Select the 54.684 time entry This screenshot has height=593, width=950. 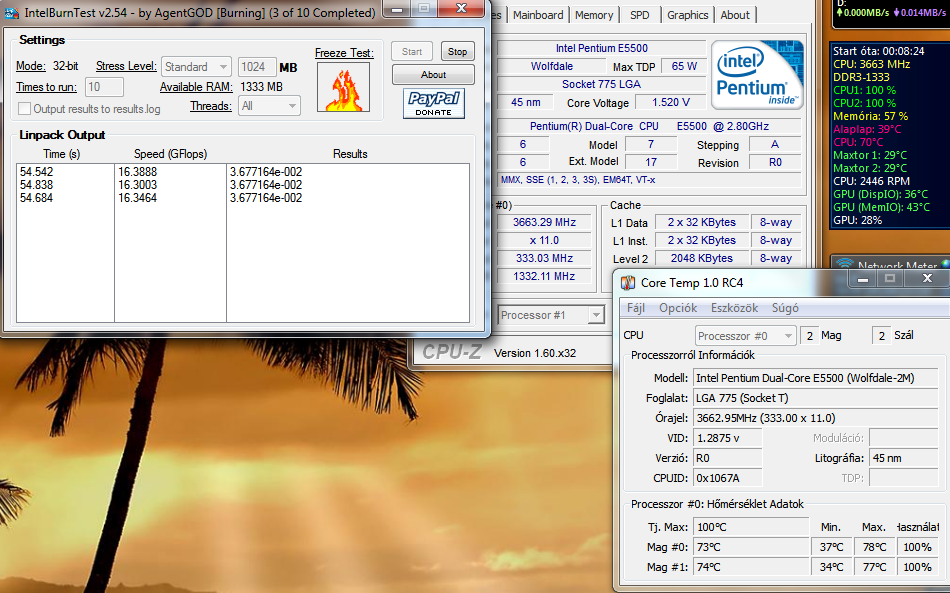click(36, 197)
